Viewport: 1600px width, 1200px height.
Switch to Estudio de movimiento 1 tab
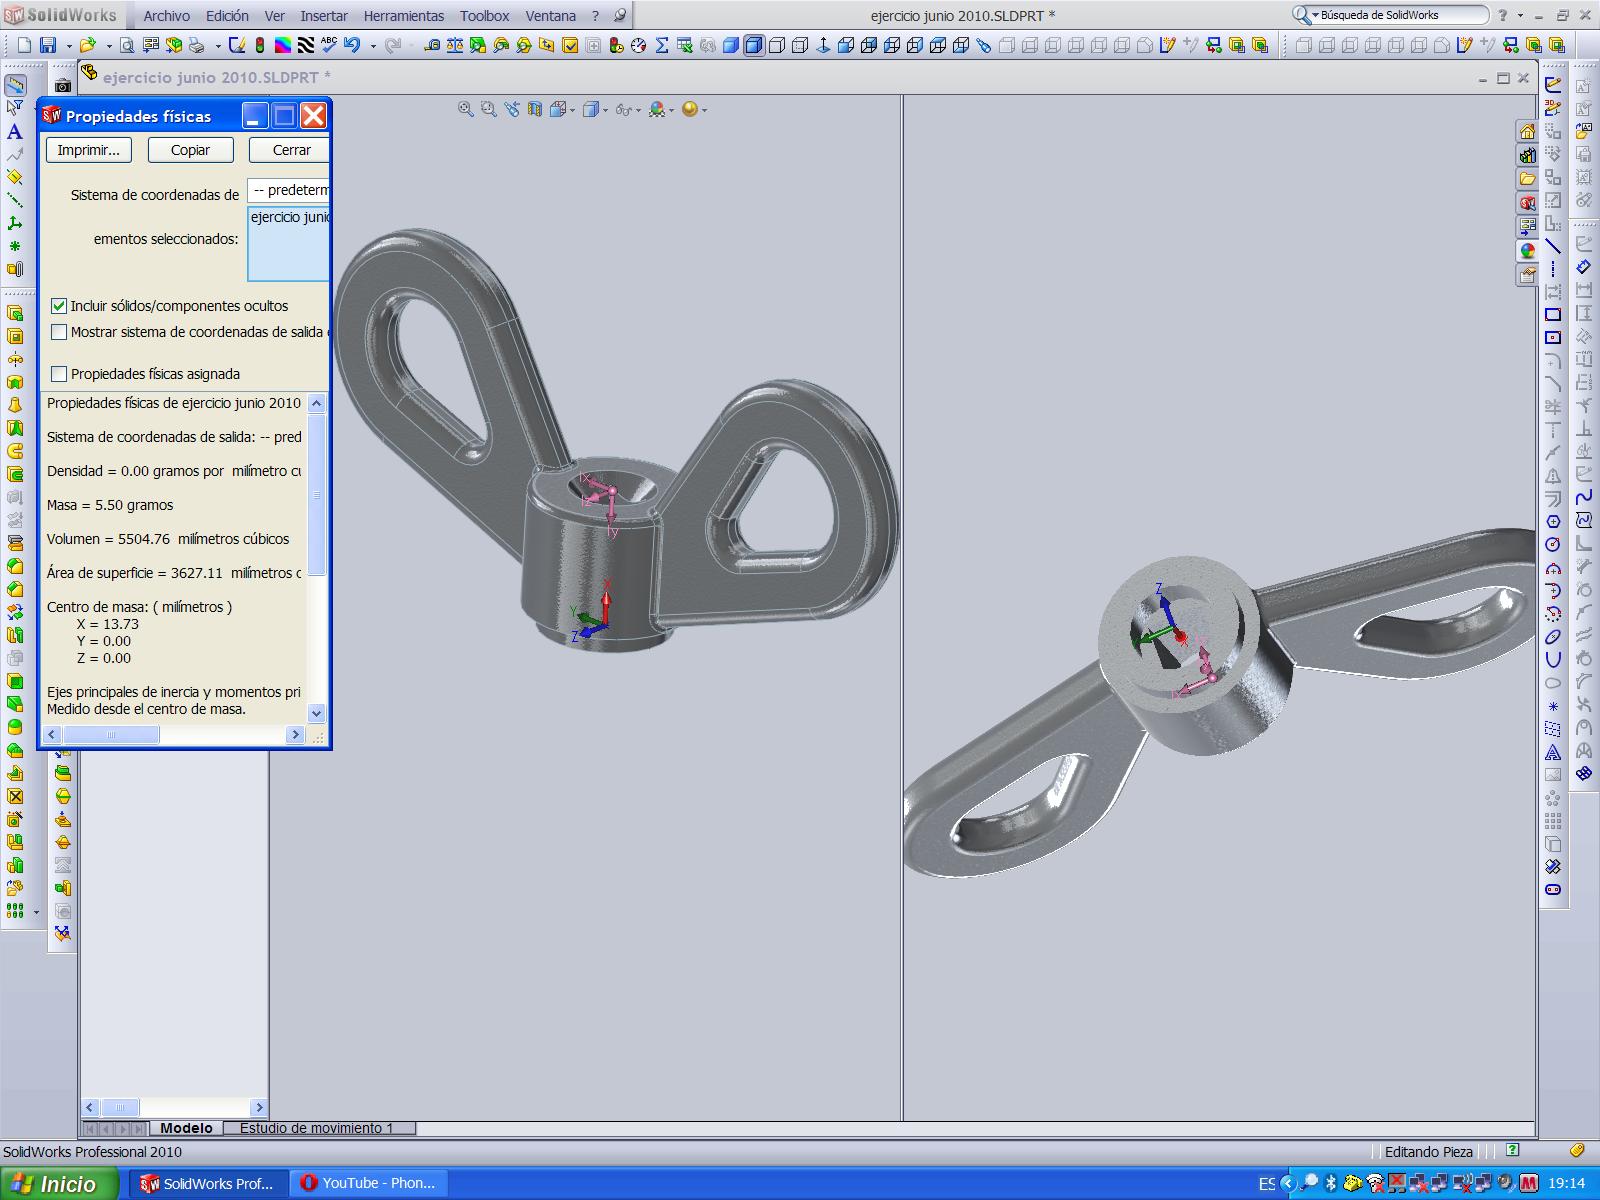coord(316,1128)
